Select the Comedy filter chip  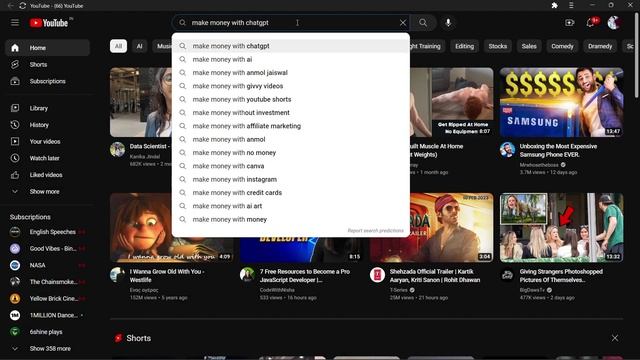click(562, 46)
